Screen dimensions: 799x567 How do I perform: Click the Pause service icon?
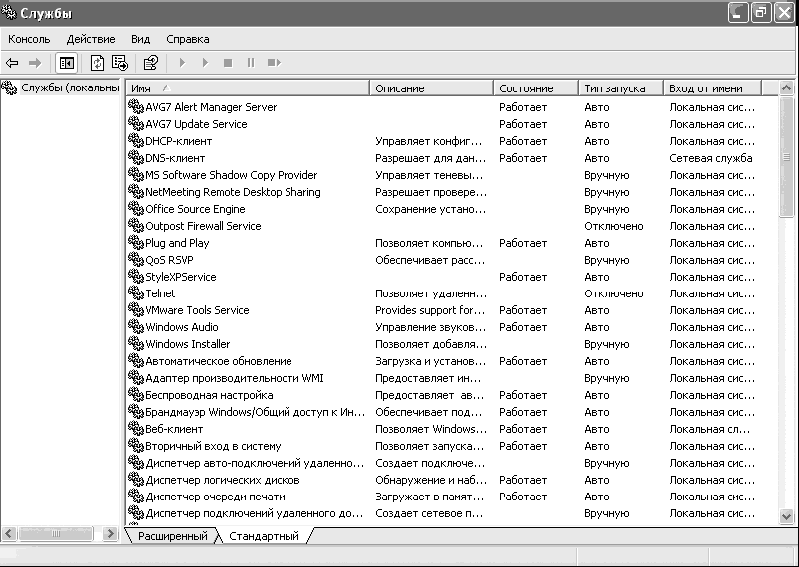tap(251, 63)
